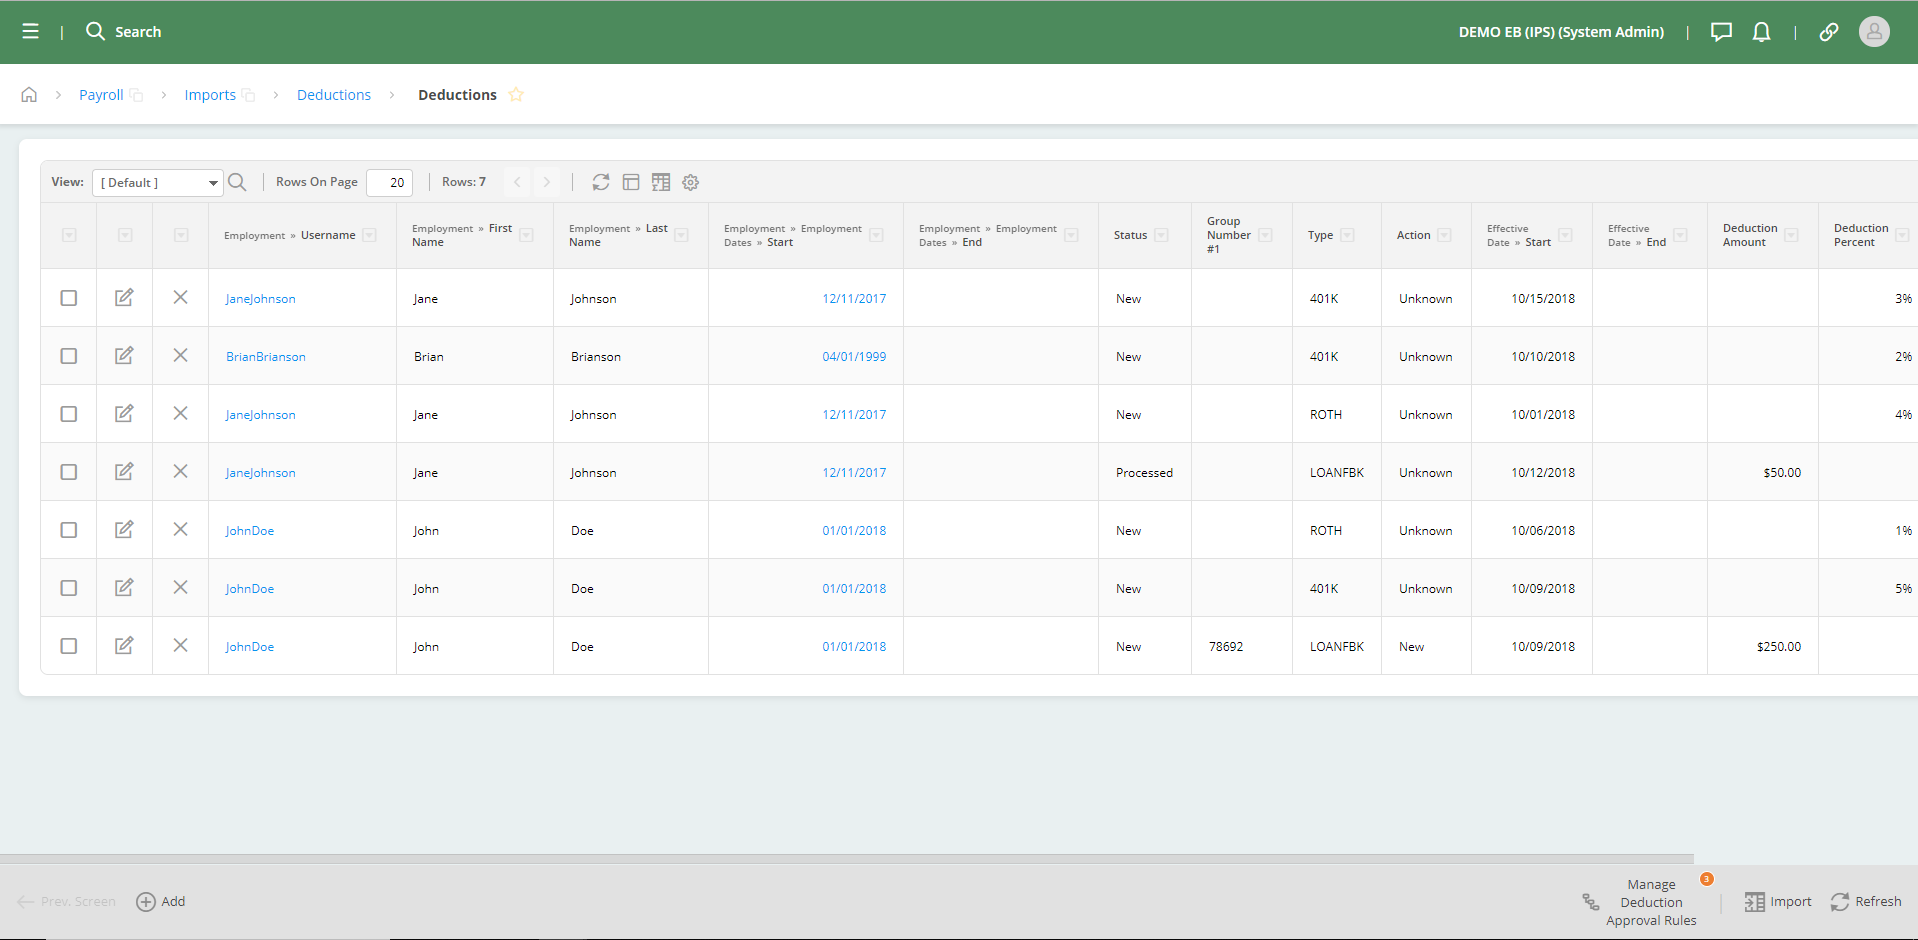Click the Prev. Screen button
The height and width of the screenshot is (940, 1918).
pos(67,902)
